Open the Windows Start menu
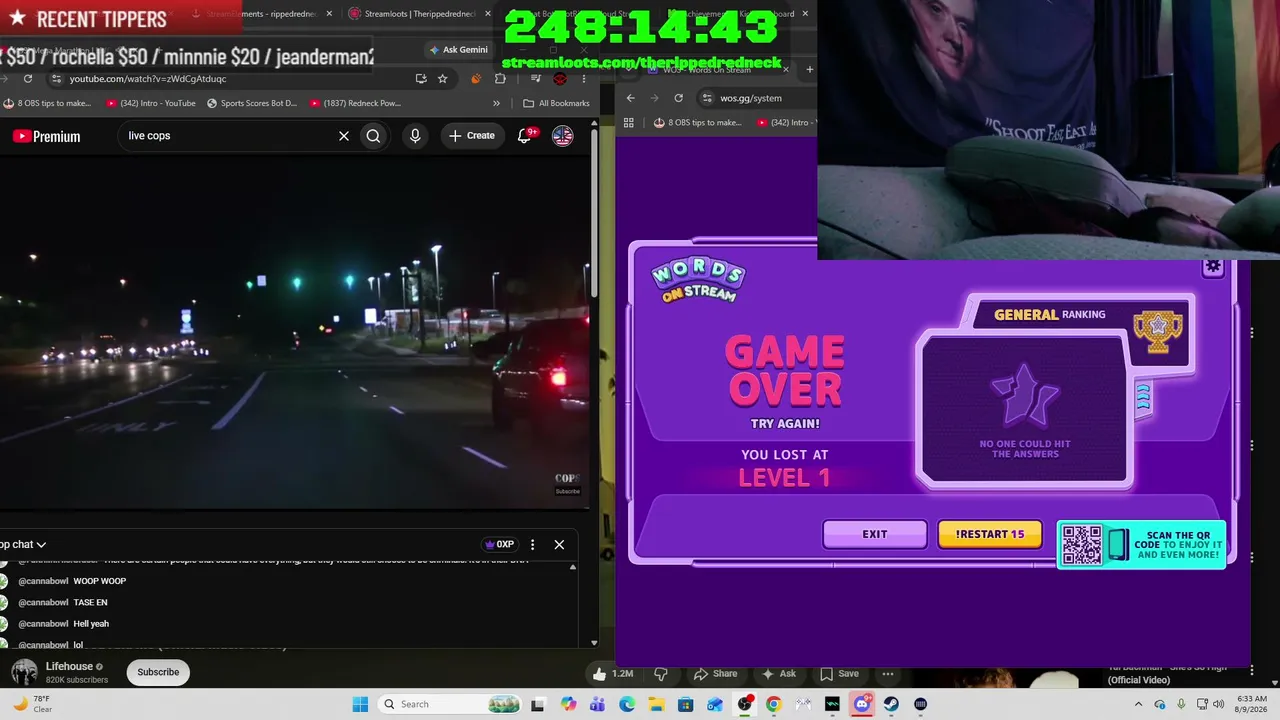The height and width of the screenshot is (720, 1280). click(x=360, y=704)
